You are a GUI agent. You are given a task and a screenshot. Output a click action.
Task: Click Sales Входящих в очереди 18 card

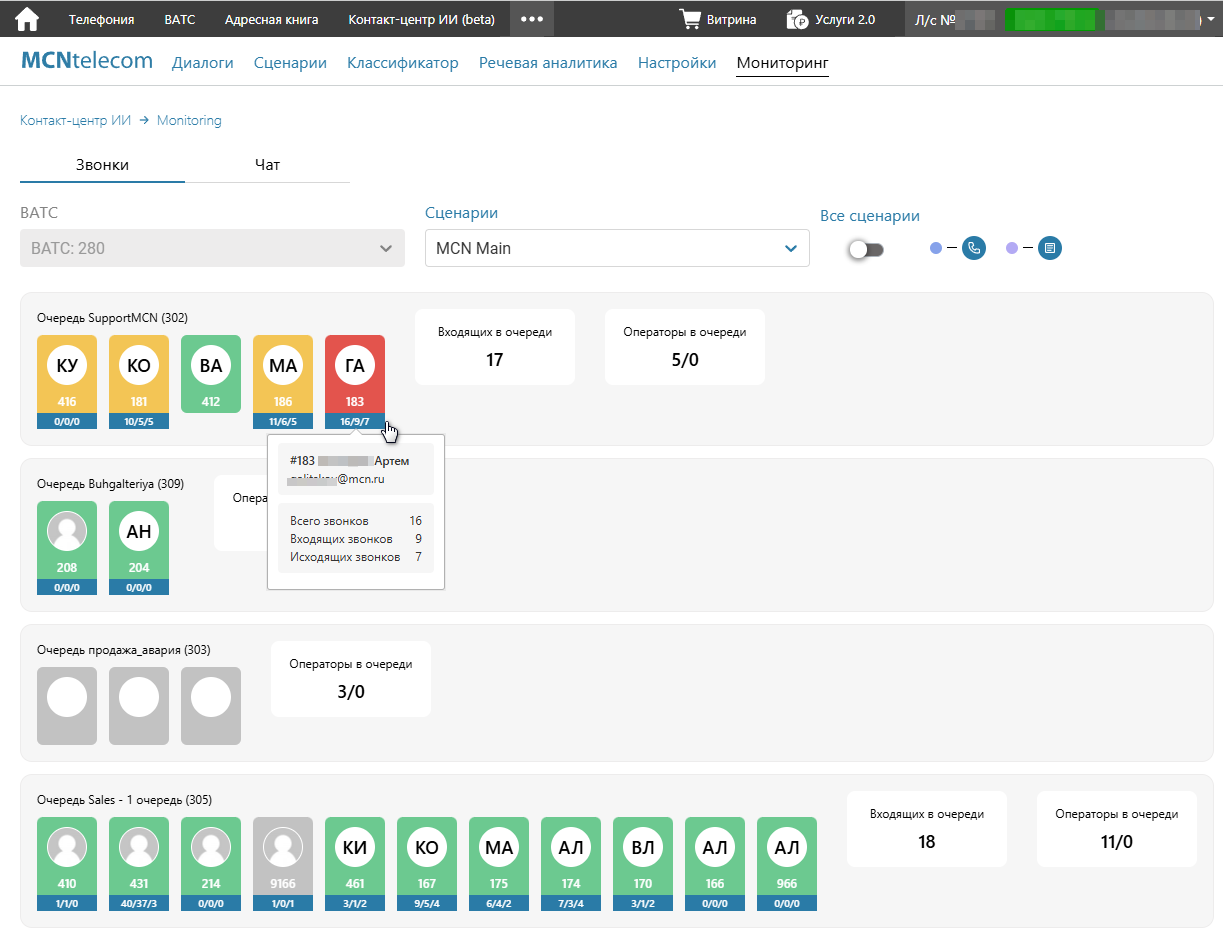pyautogui.click(x=927, y=829)
